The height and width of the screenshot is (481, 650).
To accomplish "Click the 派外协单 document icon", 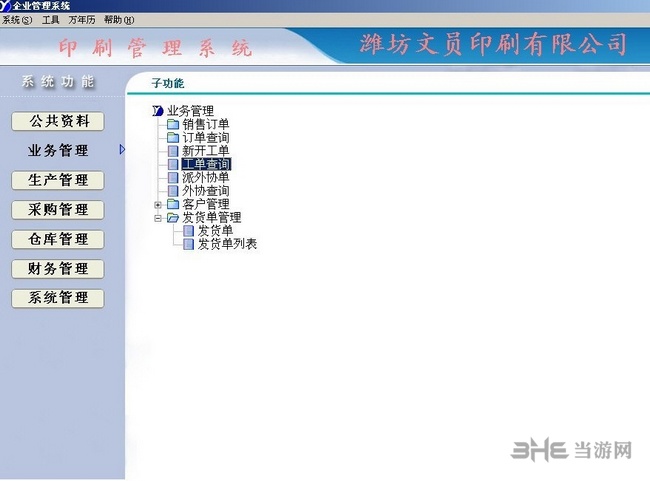I will (x=173, y=177).
